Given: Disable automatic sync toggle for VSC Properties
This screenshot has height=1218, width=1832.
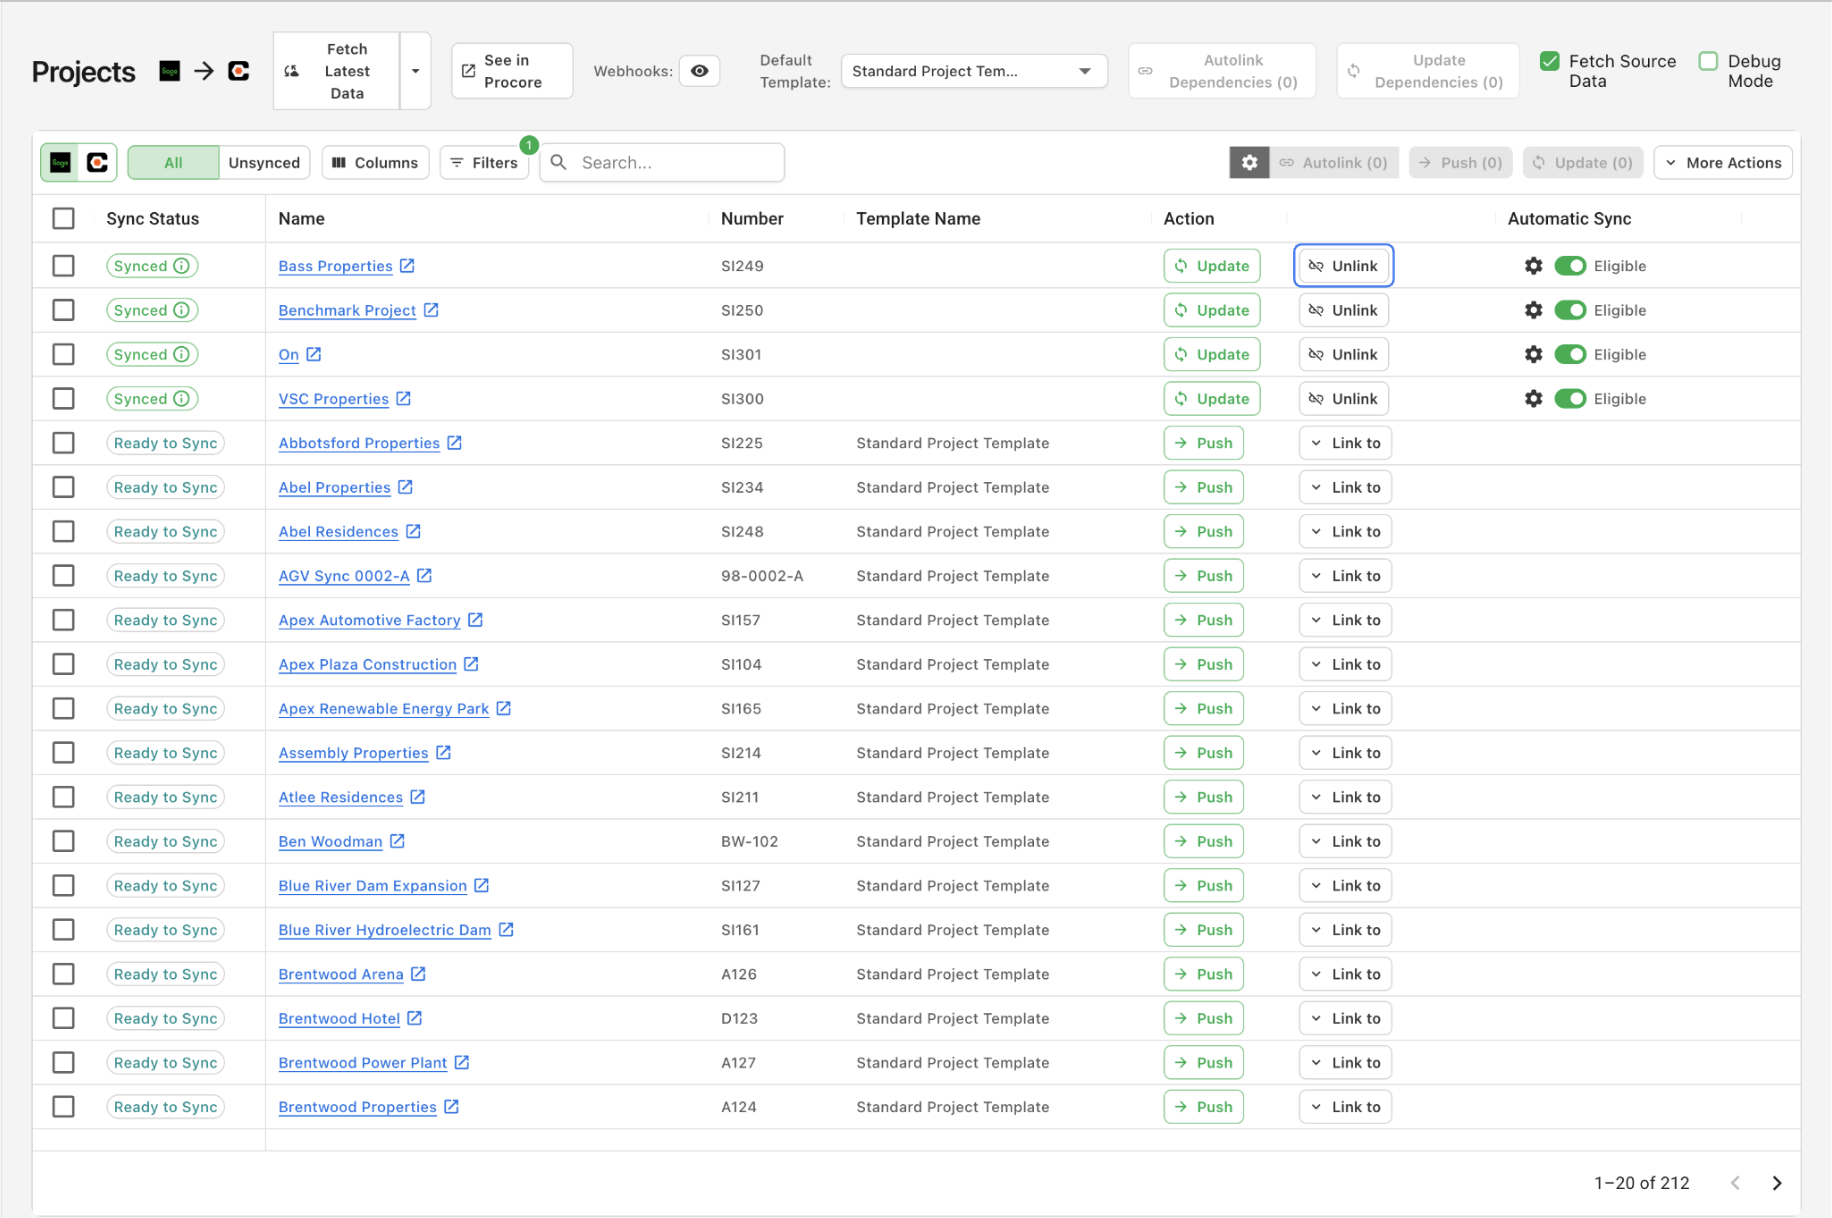Looking at the screenshot, I should (x=1570, y=399).
